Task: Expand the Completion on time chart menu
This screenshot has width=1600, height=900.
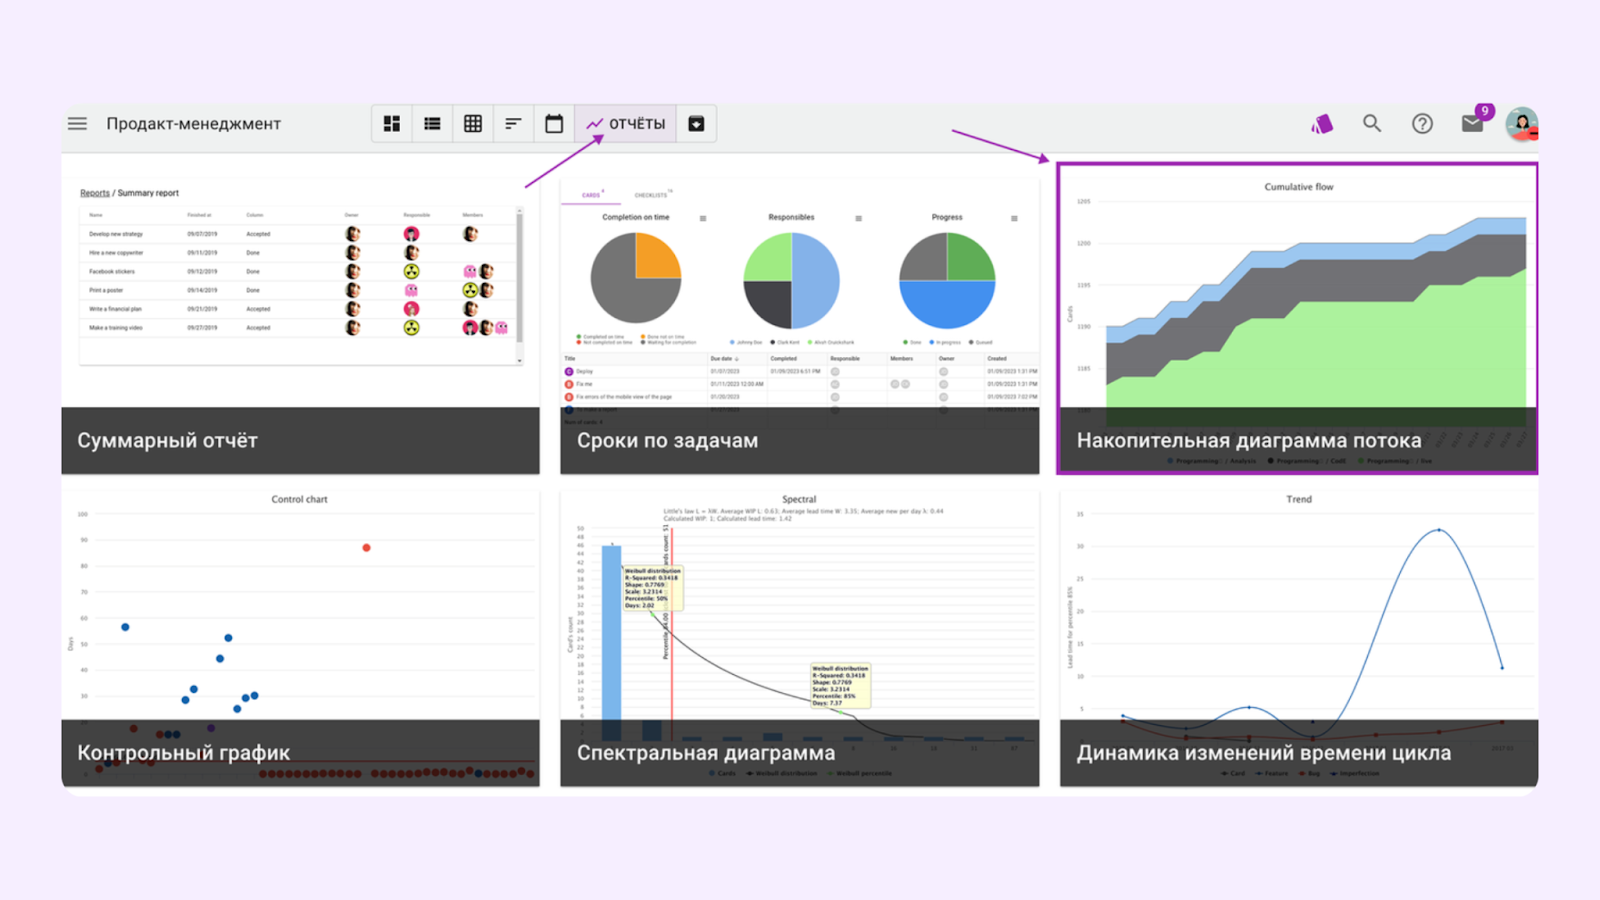Action: pyautogui.click(x=703, y=218)
